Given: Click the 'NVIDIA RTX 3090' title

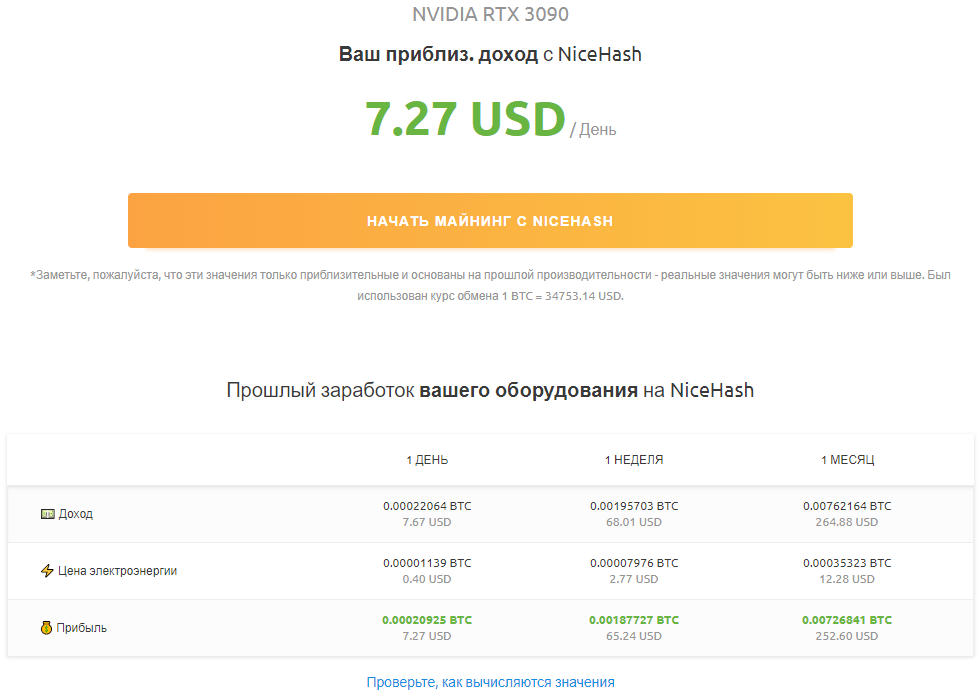Looking at the screenshot, I should coord(490,14).
